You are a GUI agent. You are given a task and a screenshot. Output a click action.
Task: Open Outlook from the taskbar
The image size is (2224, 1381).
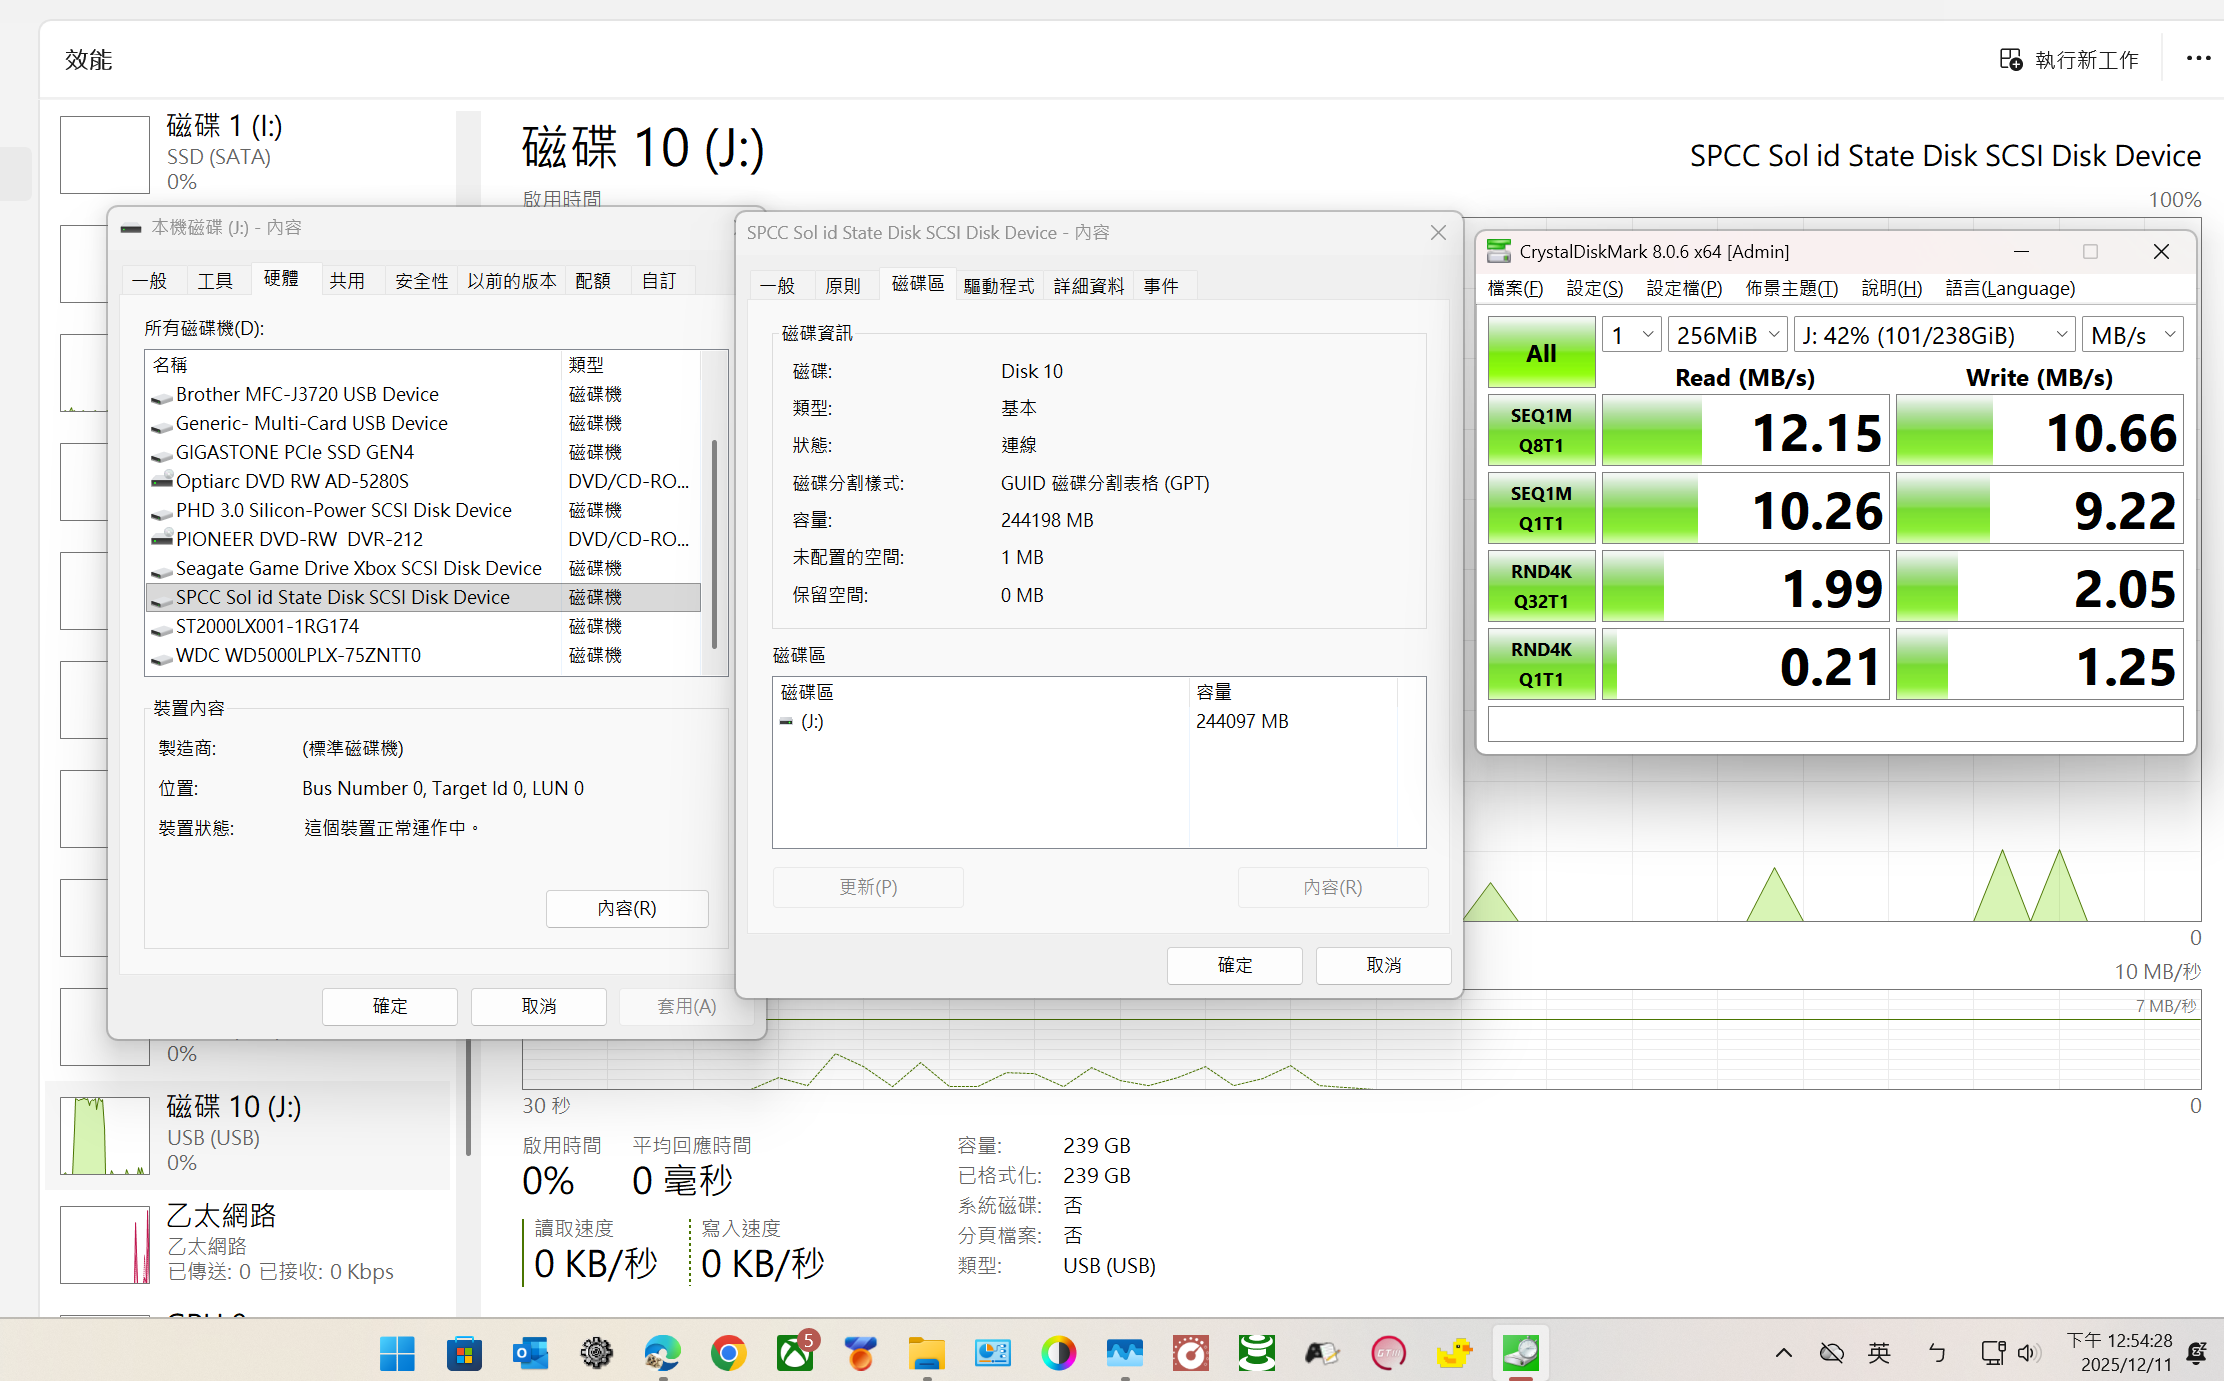[x=530, y=1353]
